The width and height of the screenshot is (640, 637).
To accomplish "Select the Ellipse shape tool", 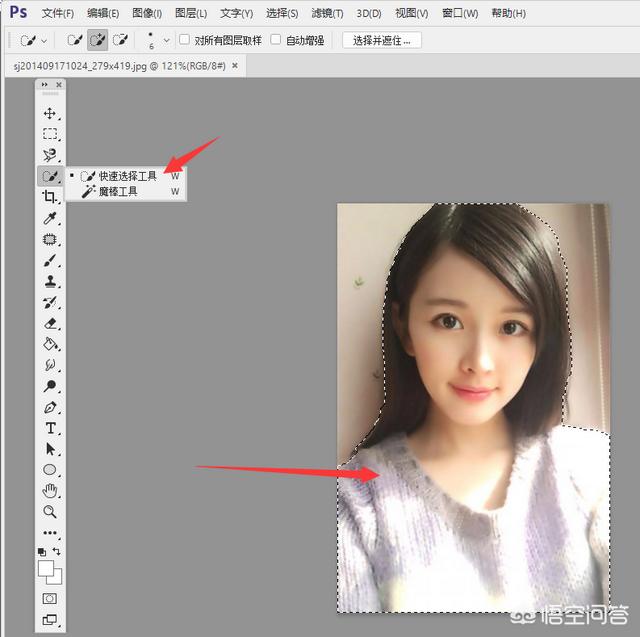I will coord(50,470).
